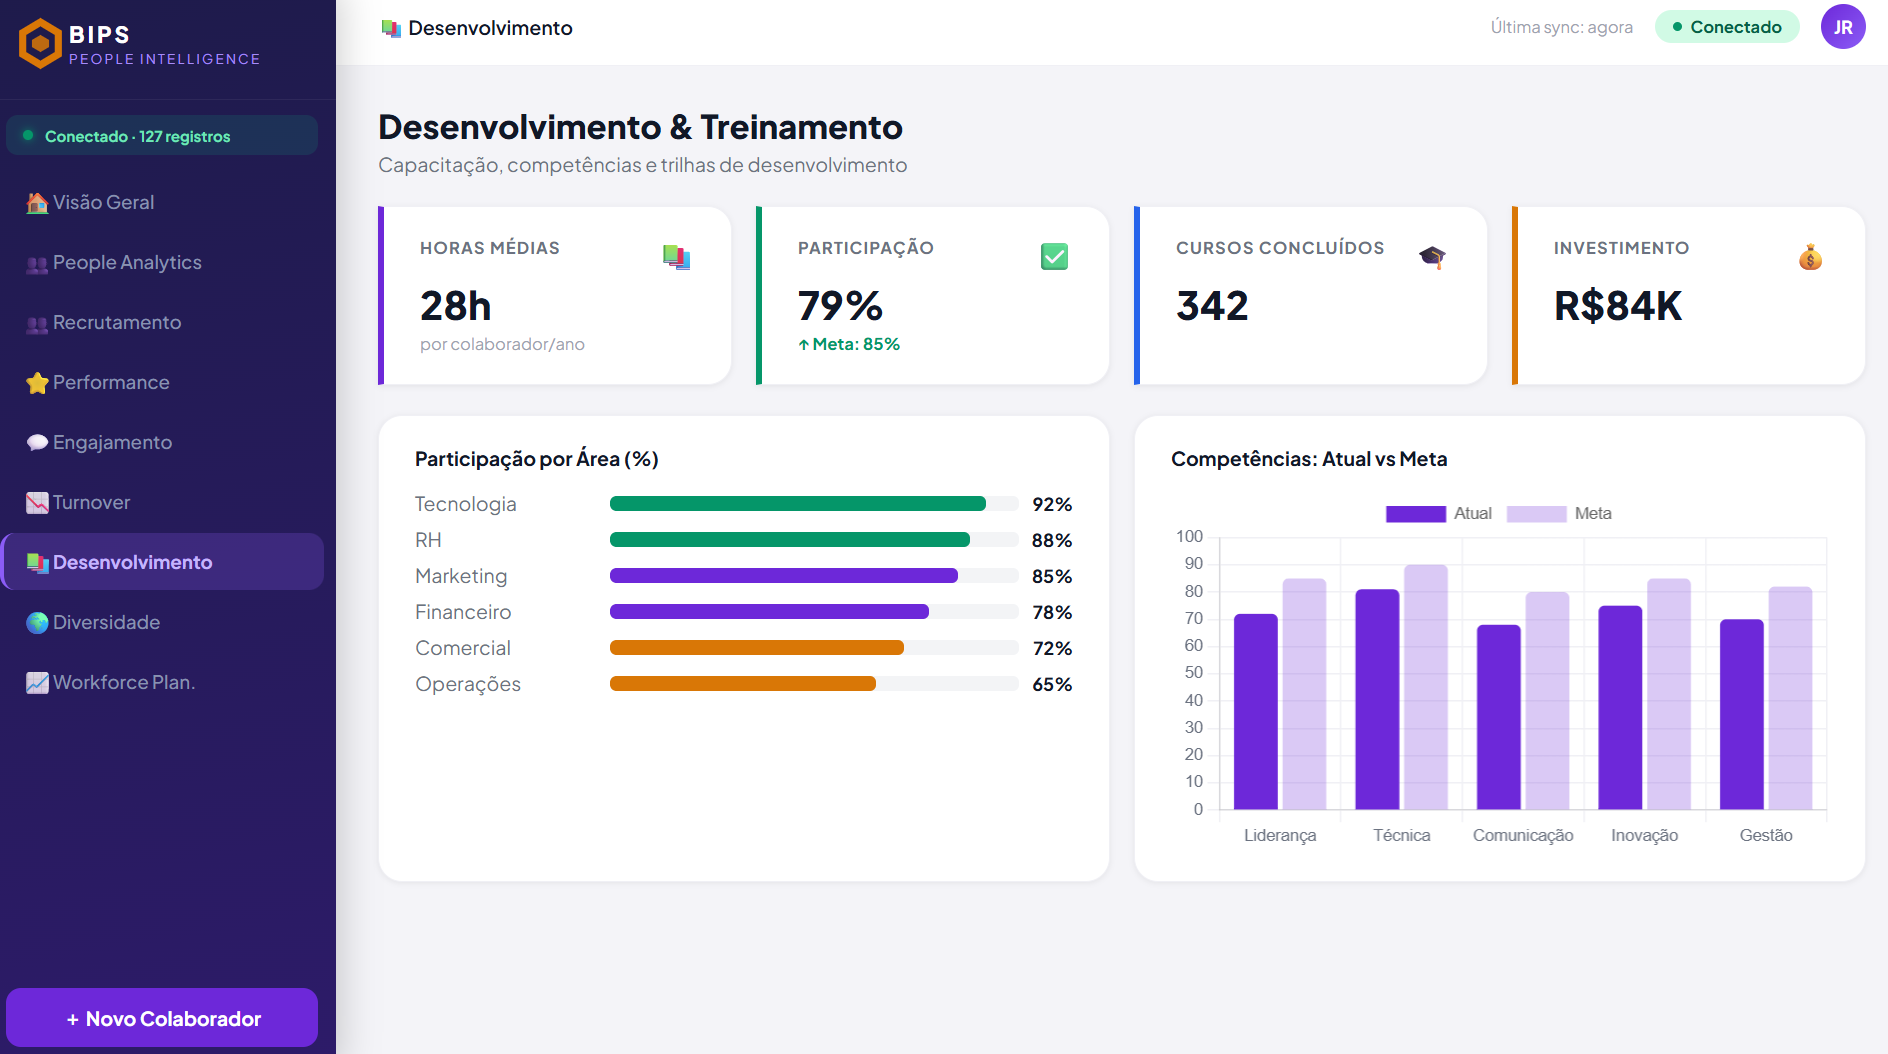Click the Turnover chart icon
This screenshot has height=1054, width=1888.
(37, 503)
